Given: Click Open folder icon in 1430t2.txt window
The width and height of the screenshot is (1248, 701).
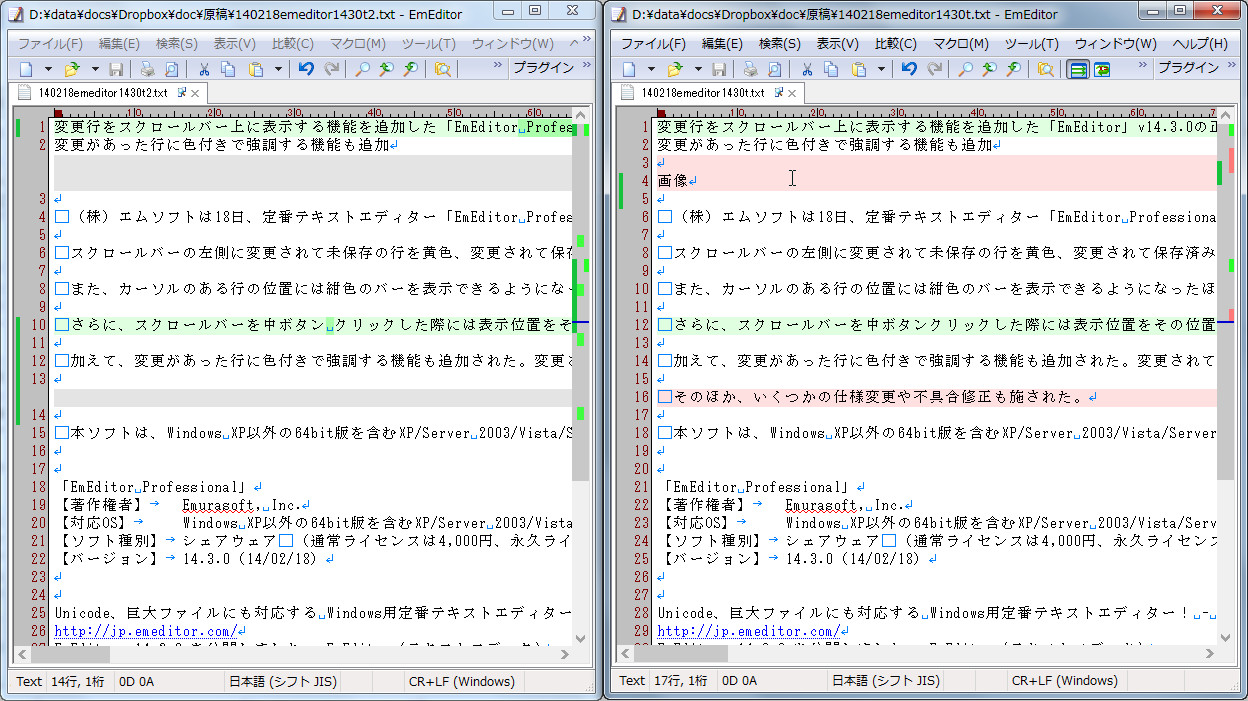Looking at the screenshot, I should [x=71, y=69].
